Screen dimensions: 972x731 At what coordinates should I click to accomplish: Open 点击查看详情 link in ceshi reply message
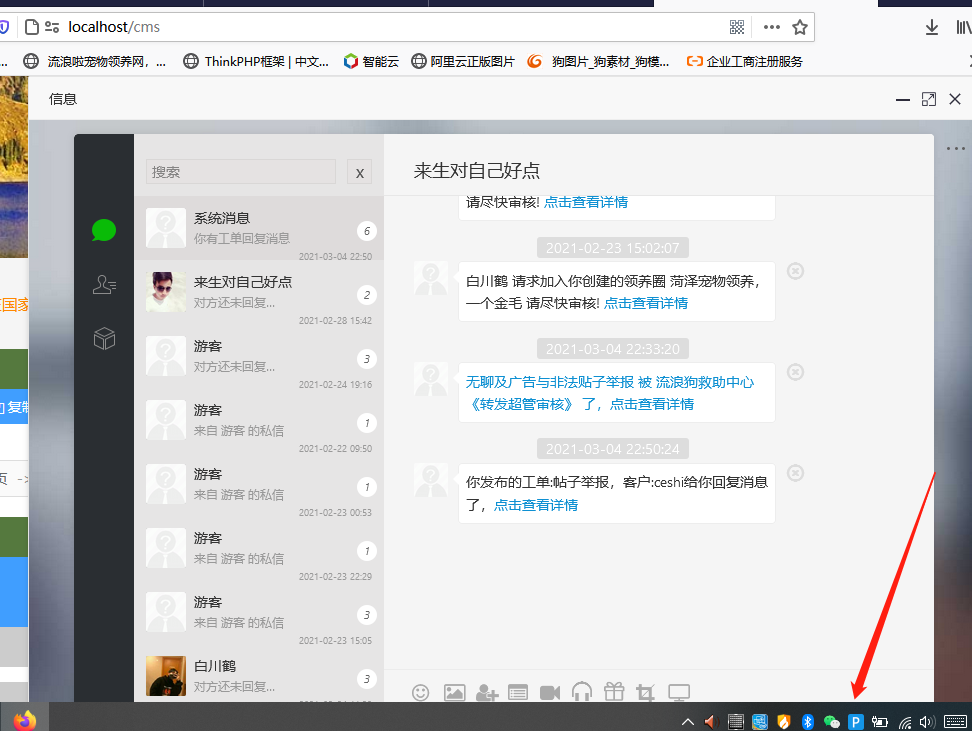(x=535, y=505)
